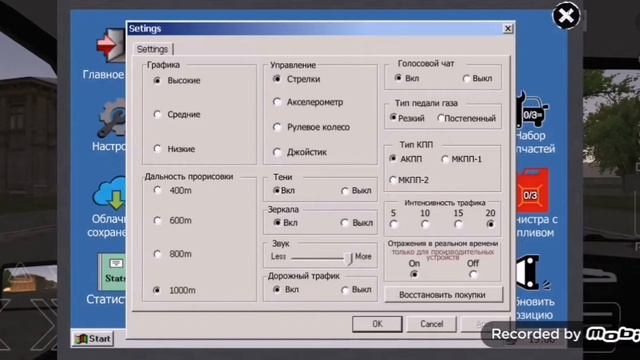This screenshot has height=360, width=640.
Task: Click the Start button on taskbar
Action: [x=93, y=339]
